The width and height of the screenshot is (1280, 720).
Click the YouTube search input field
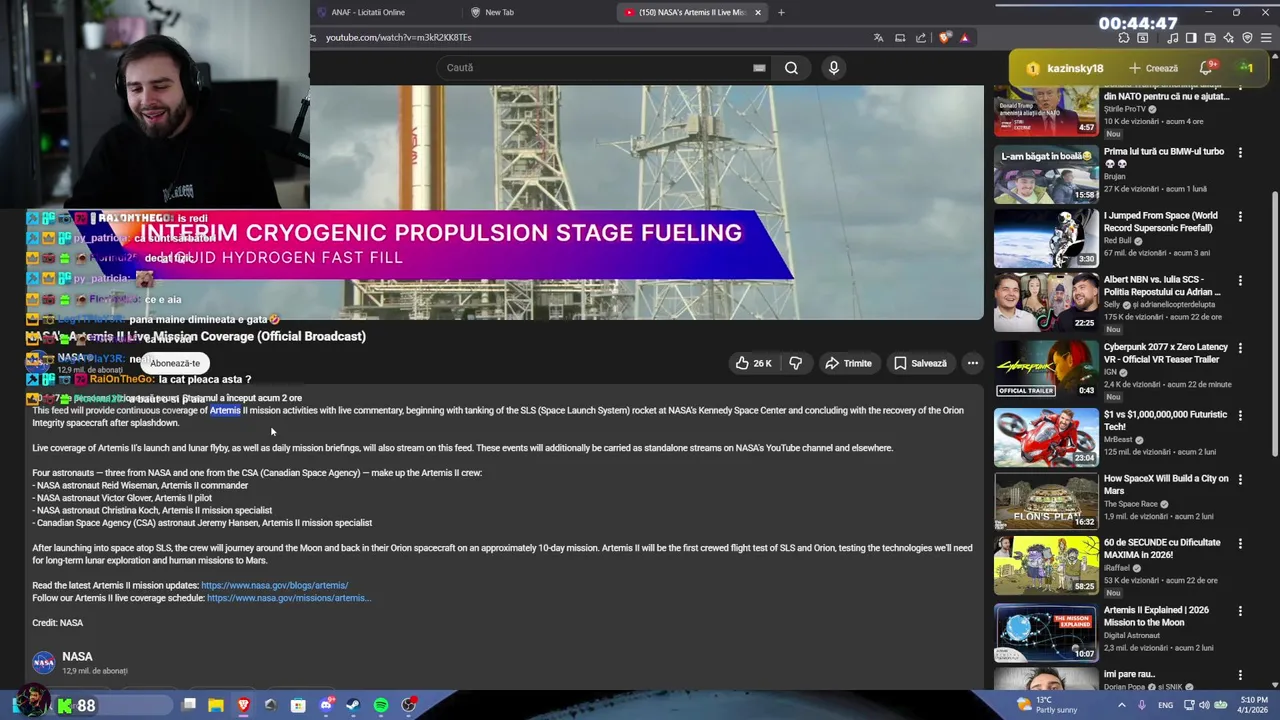click(x=595, y=68)
